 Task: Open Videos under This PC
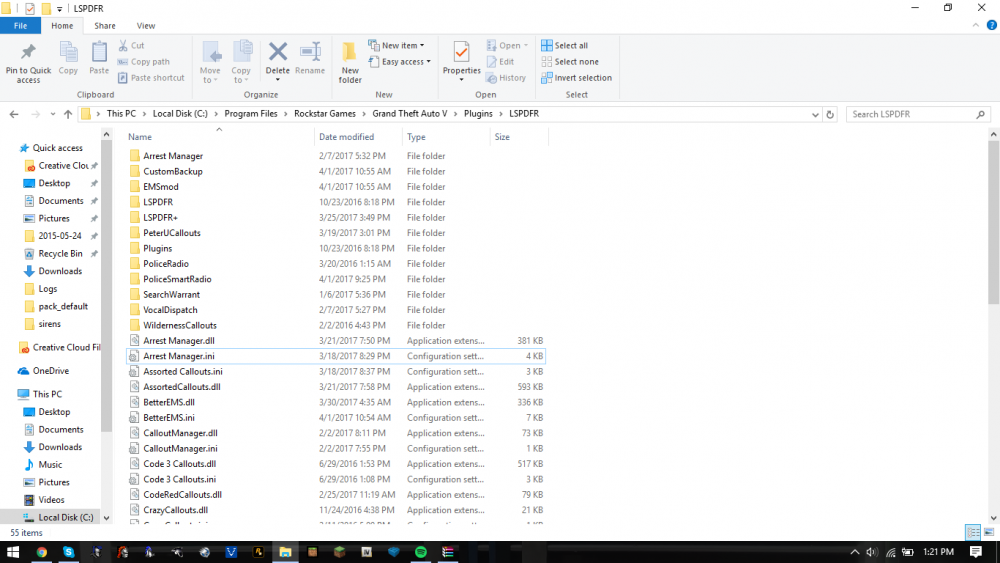point(51,500)
